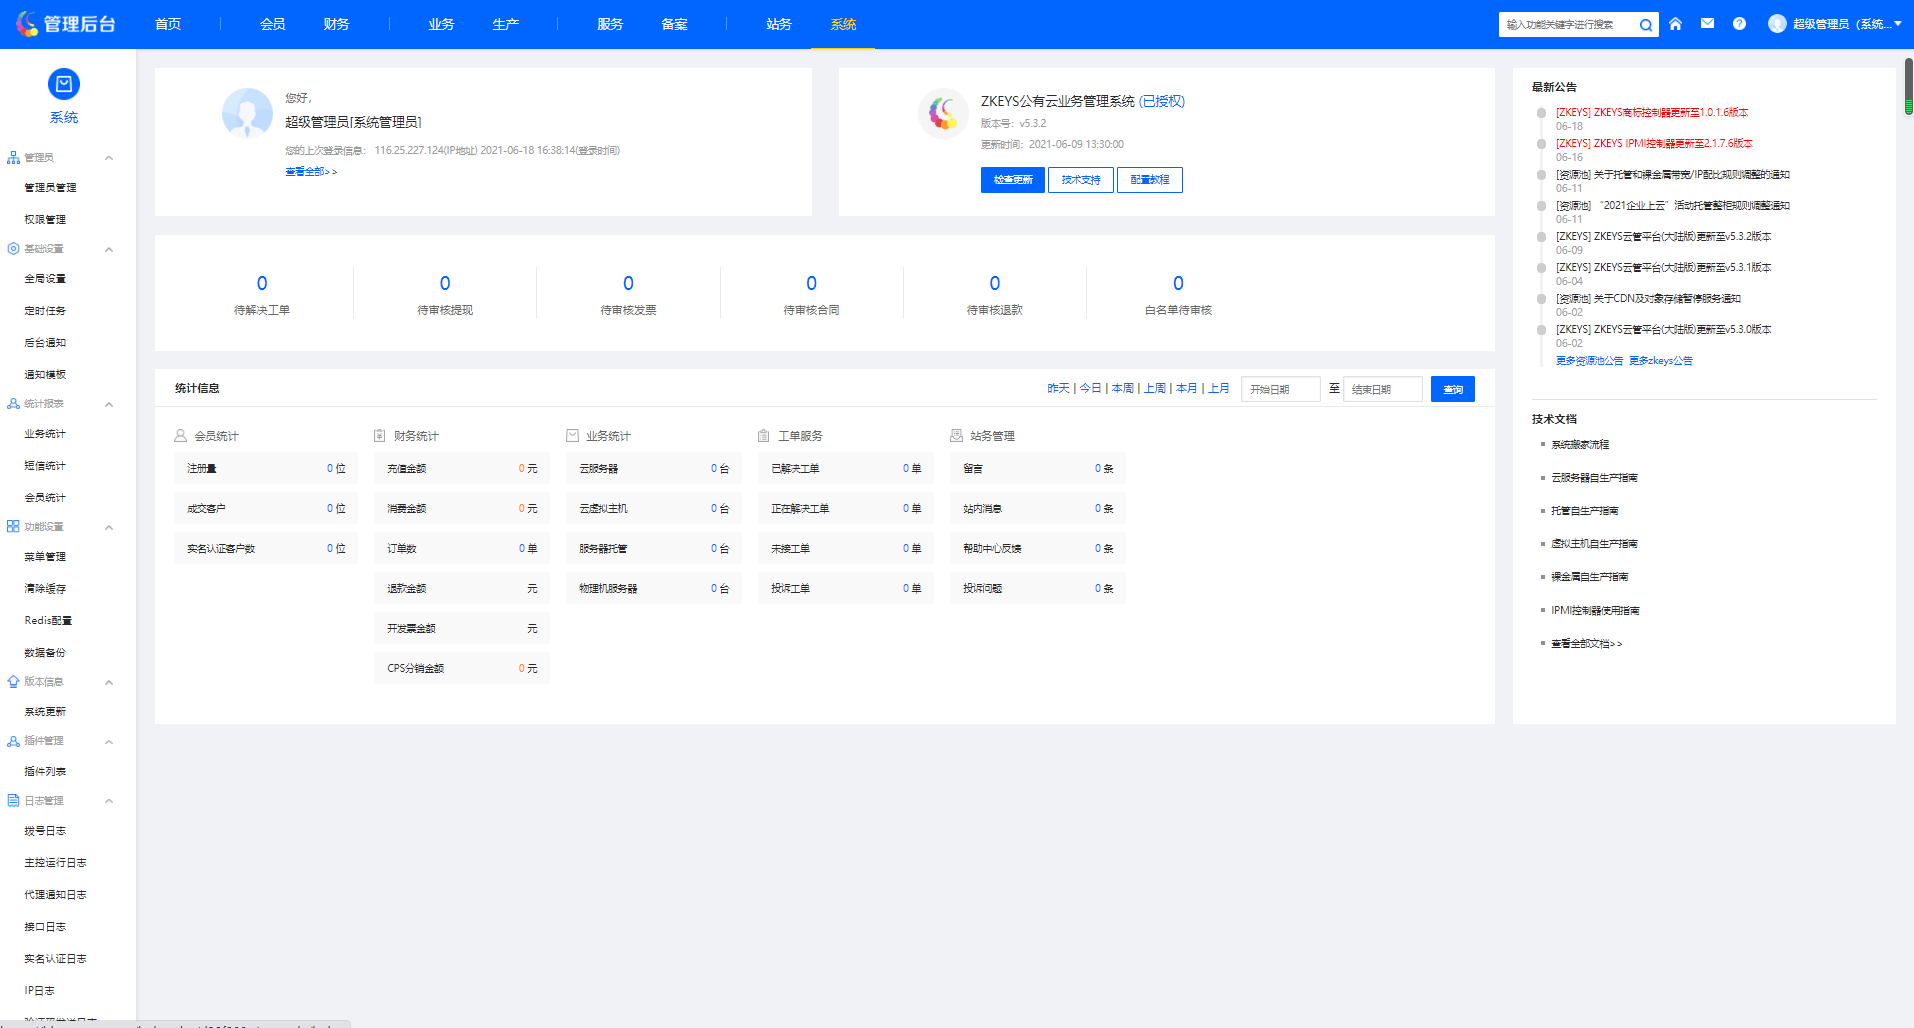Click the 结束日期 input field
This screenshot has width=1914, height=1028.
point(1383,389)
